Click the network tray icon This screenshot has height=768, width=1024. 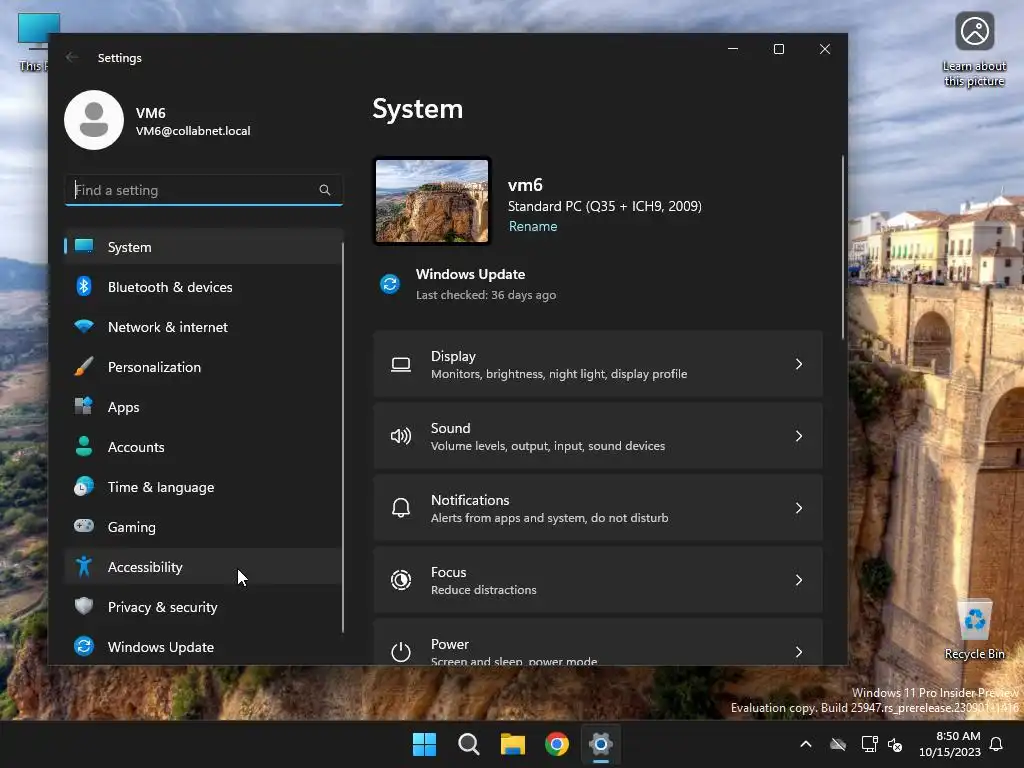click(869, 744)
